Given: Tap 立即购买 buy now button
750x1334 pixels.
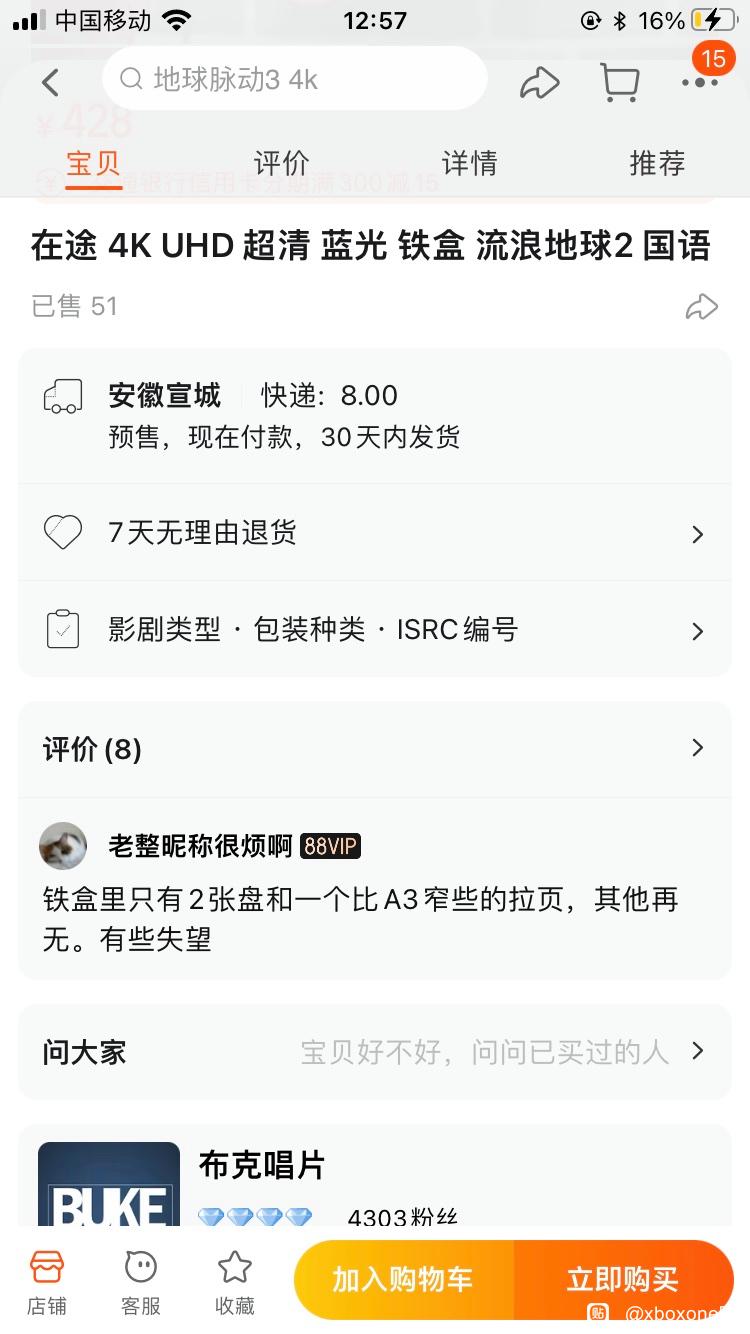Looking at the screenshot, I should point(623,1279).
